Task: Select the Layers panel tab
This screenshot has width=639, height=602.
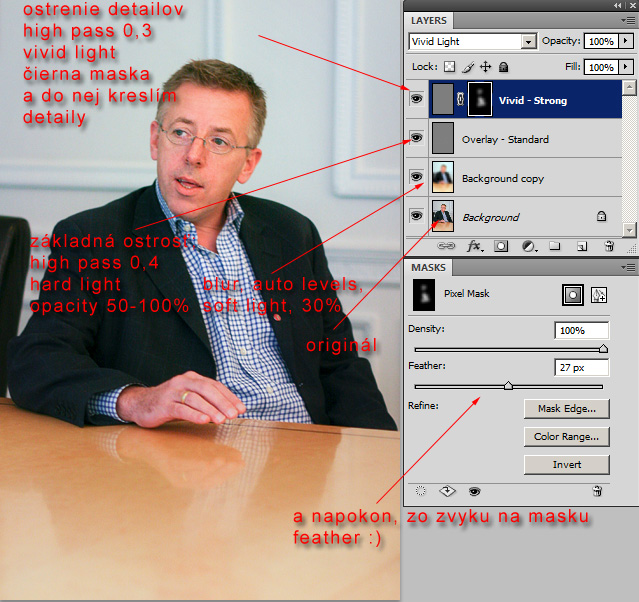Action: [x=429, y=20]
